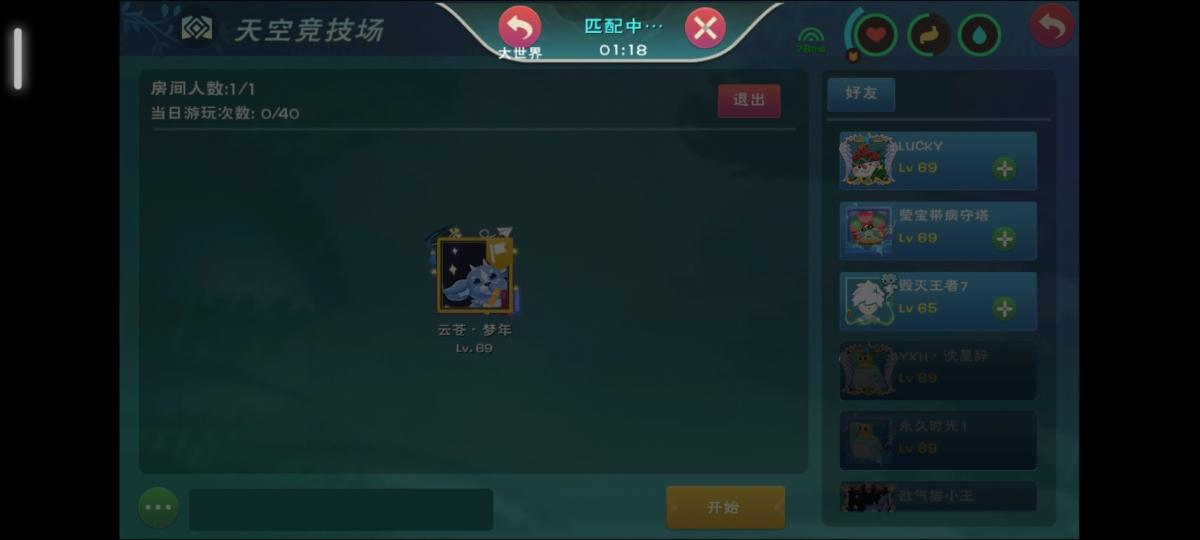Screen dimensions: 1200x540
Task: Tap the yellow arrow circular icon
Action: (929, 36)
